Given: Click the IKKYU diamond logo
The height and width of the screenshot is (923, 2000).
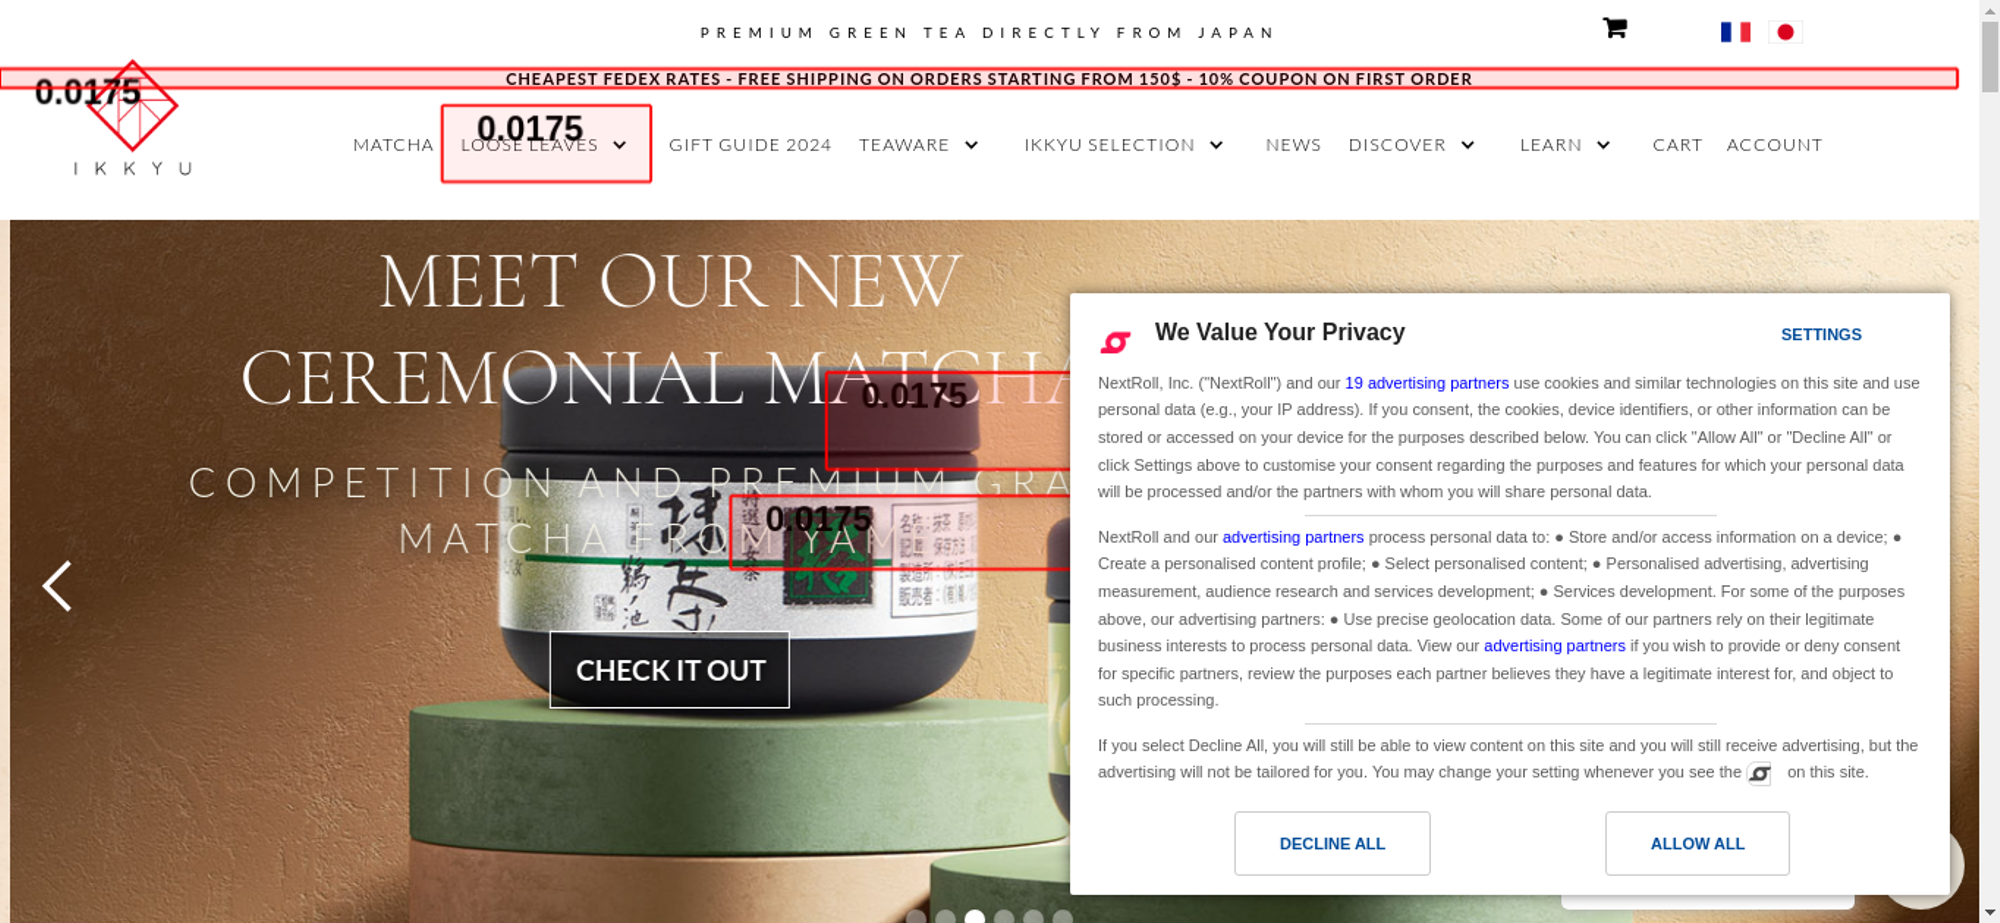Looking at the screenshot, I should pos(132,105).
